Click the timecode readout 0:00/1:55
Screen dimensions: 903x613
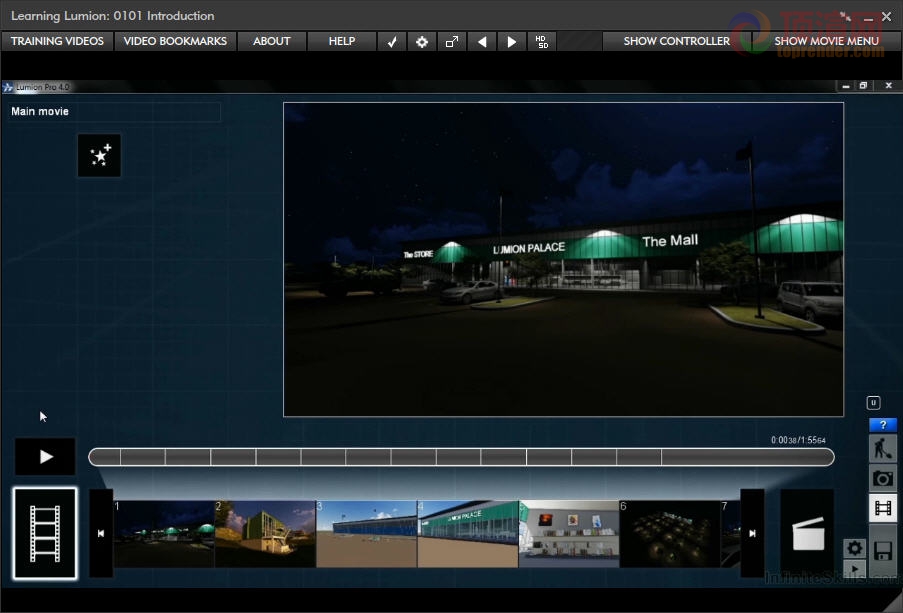coord(798,440)
